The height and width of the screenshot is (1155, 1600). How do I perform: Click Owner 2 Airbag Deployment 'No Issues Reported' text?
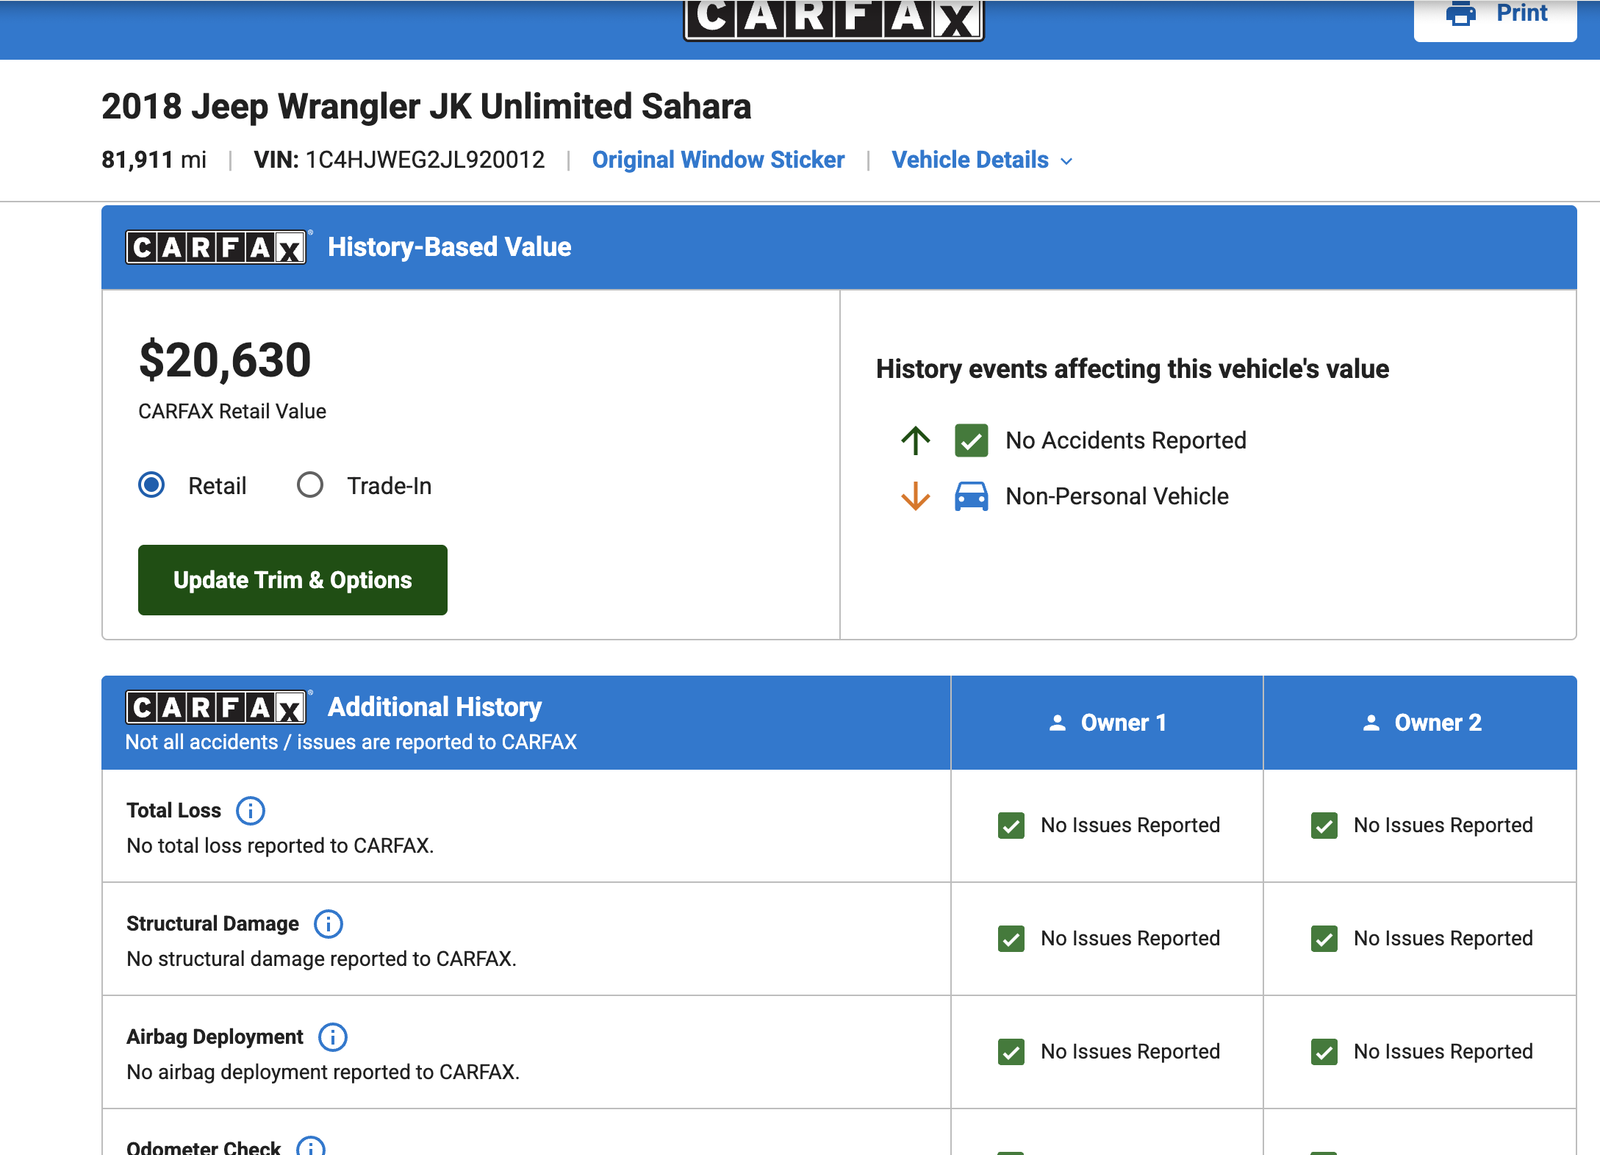click(x=1443, y=1052)
